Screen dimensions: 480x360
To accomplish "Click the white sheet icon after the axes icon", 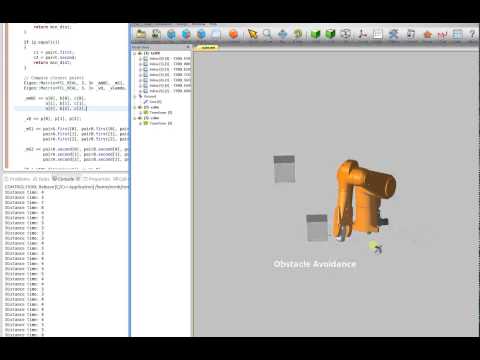I will (377, 34).
